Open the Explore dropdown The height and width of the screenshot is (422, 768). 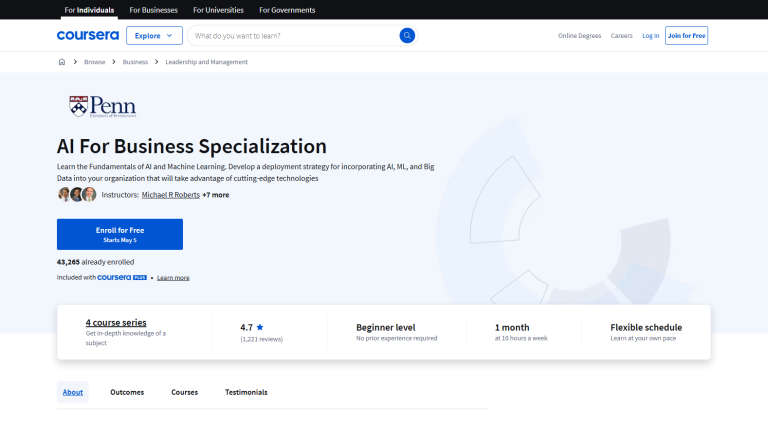[x=154, y=35]
